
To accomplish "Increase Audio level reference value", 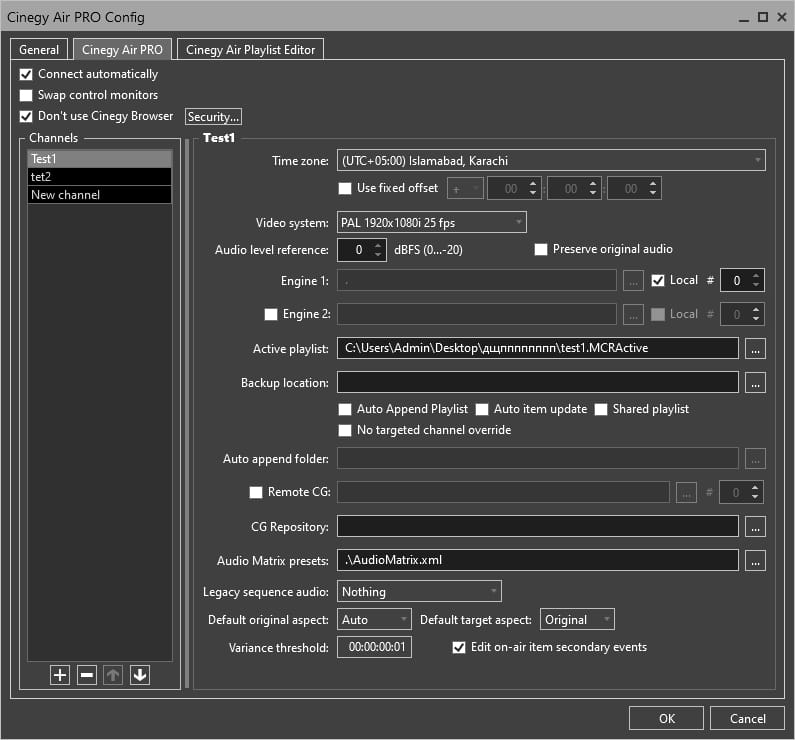I will [378, 245].
